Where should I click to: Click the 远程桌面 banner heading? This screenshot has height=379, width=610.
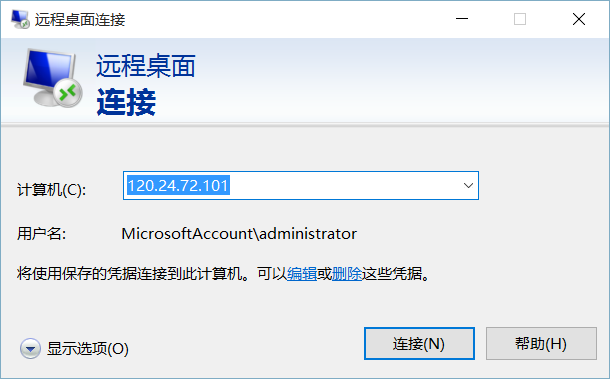(146, 66)
